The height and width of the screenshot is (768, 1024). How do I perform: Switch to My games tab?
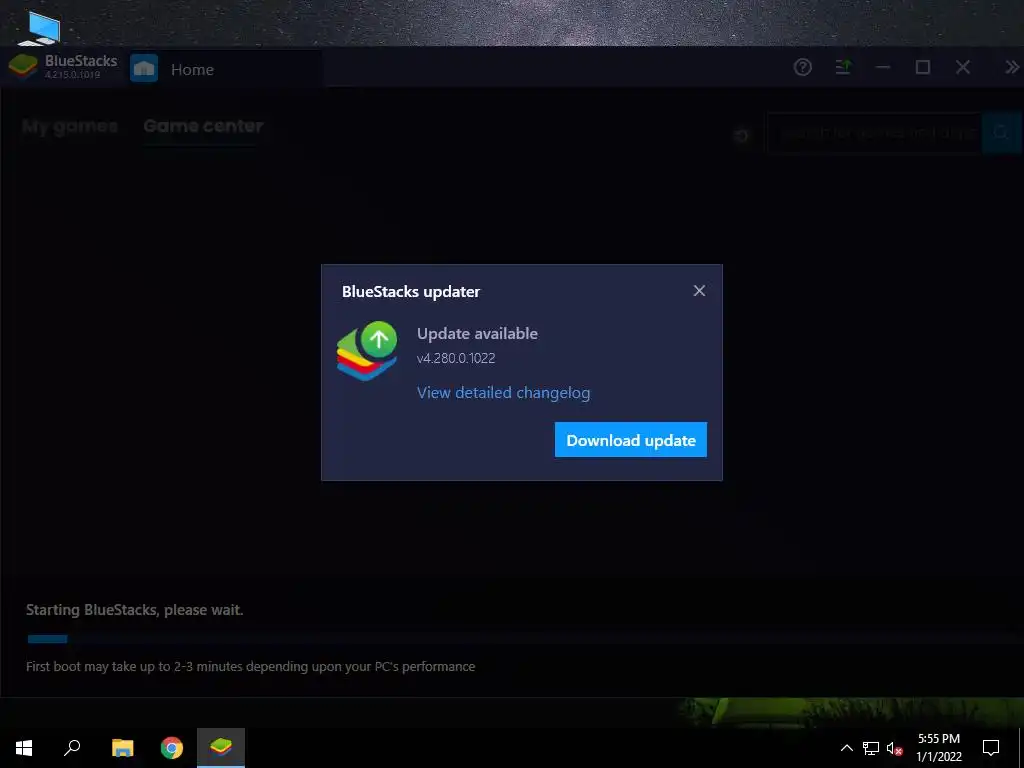pyautogui.click(x=70, y=126)
